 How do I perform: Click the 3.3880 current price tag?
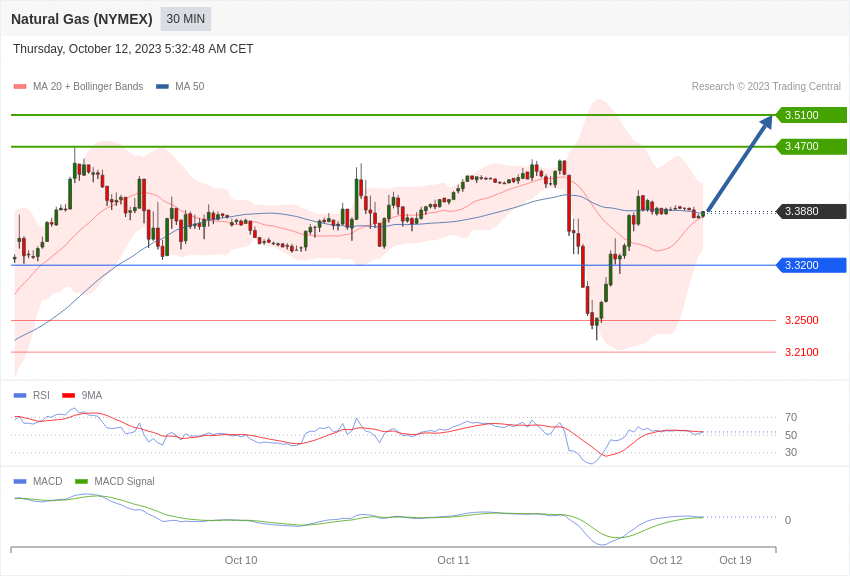pos(811,211)
